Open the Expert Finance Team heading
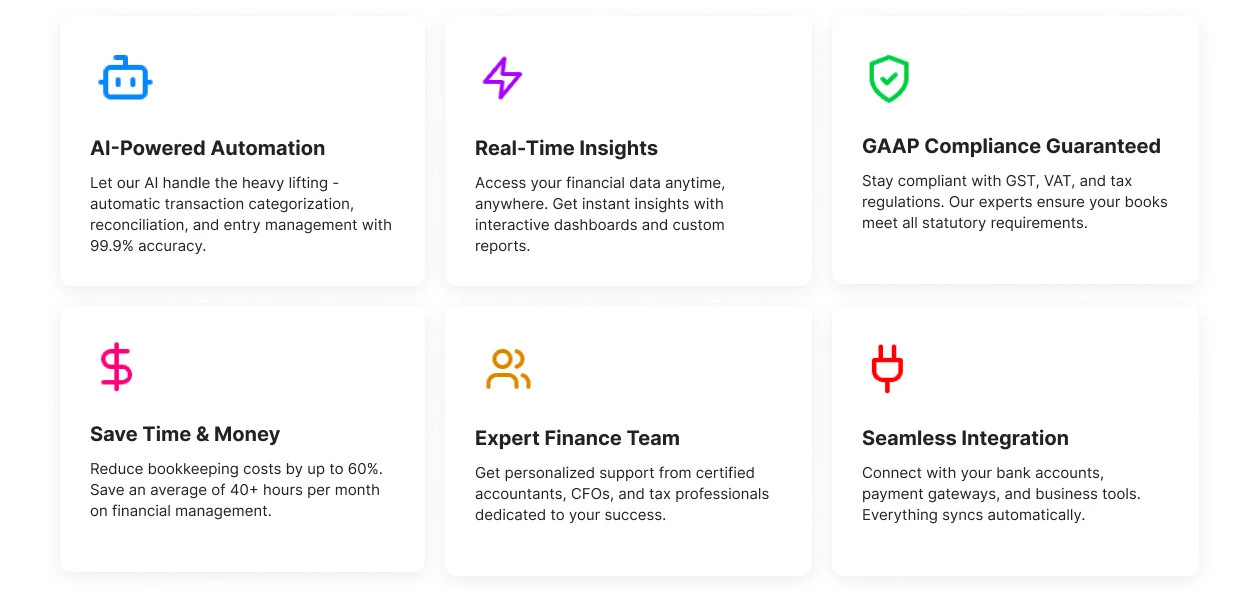The width and height of the screenshot is (1260, 600). coord(577,438)
